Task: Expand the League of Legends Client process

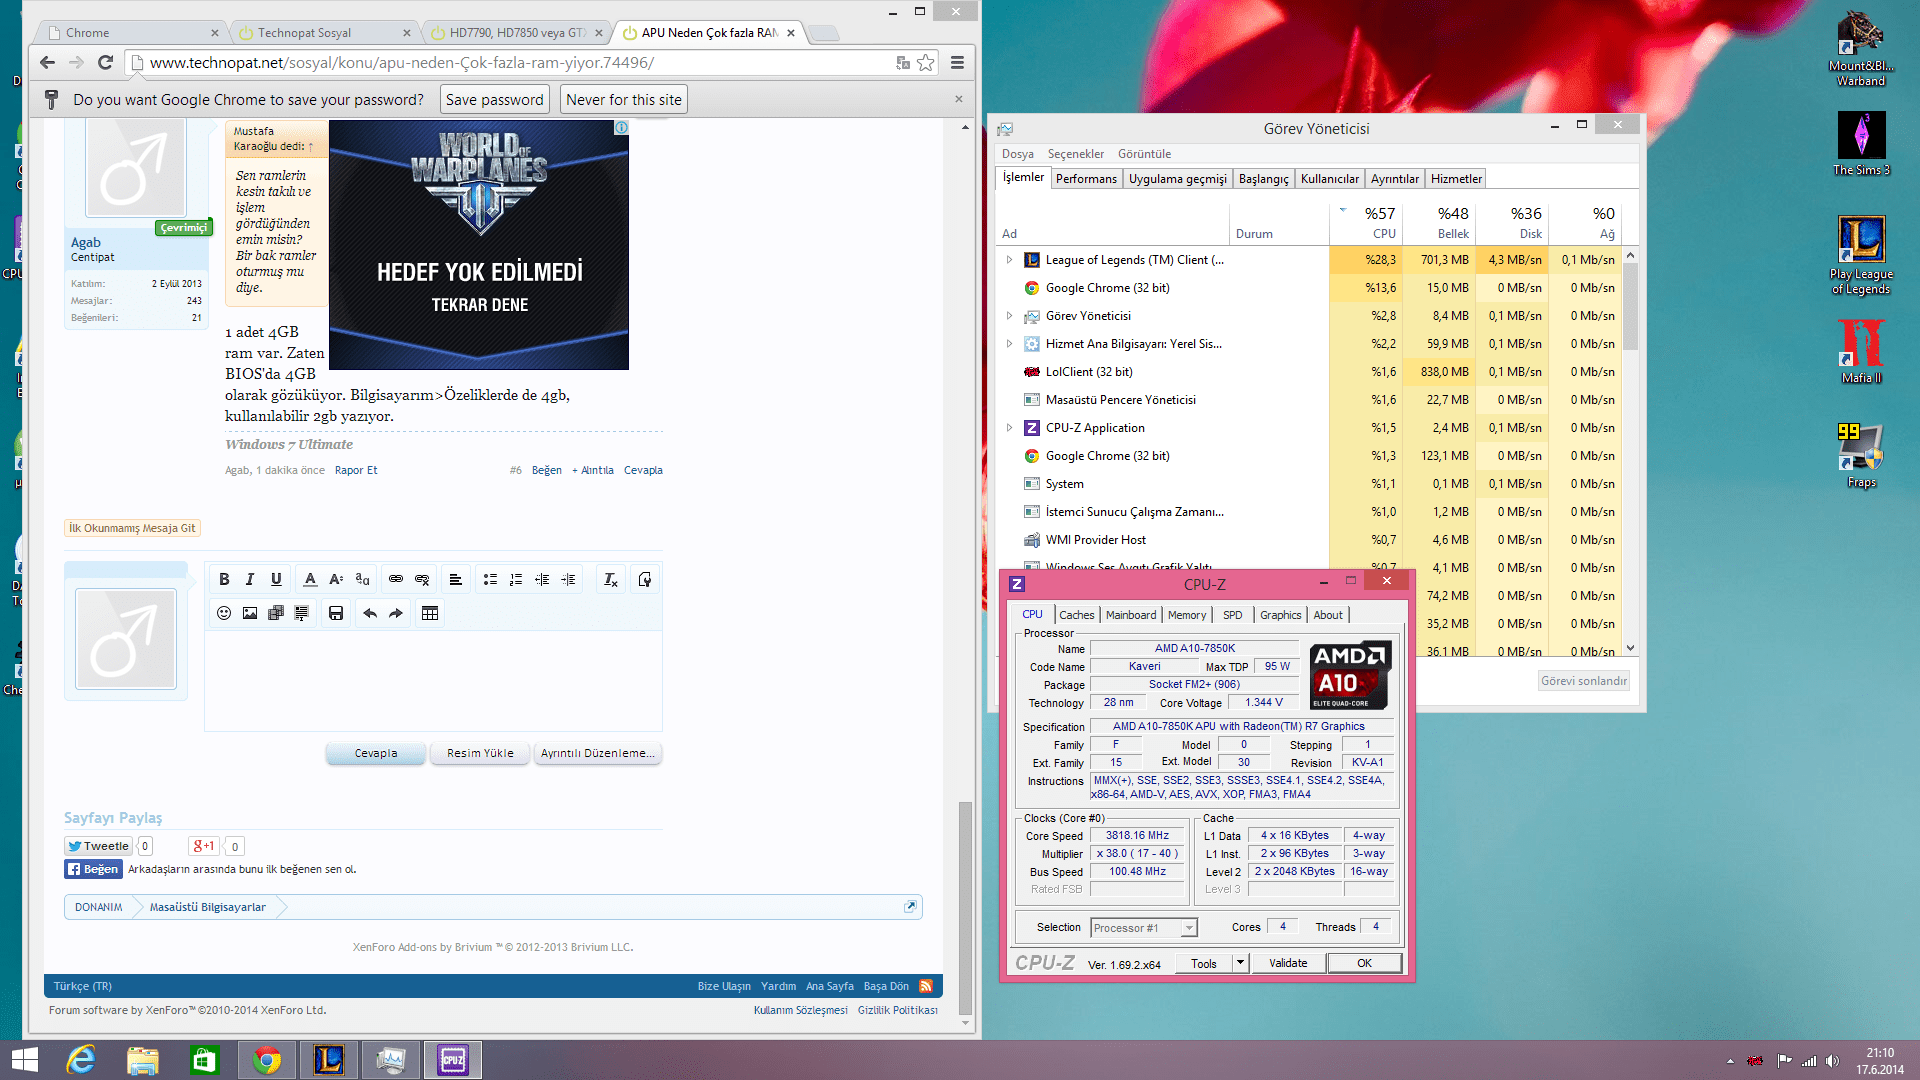Action: click(x=1009, y=260)
